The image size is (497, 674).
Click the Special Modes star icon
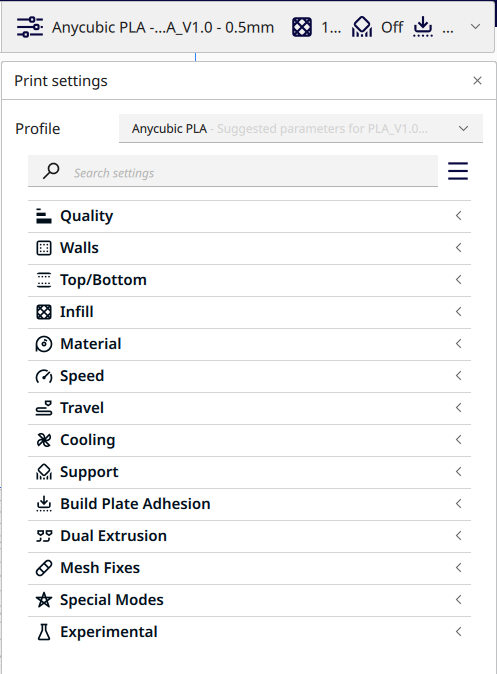[43, 600]
